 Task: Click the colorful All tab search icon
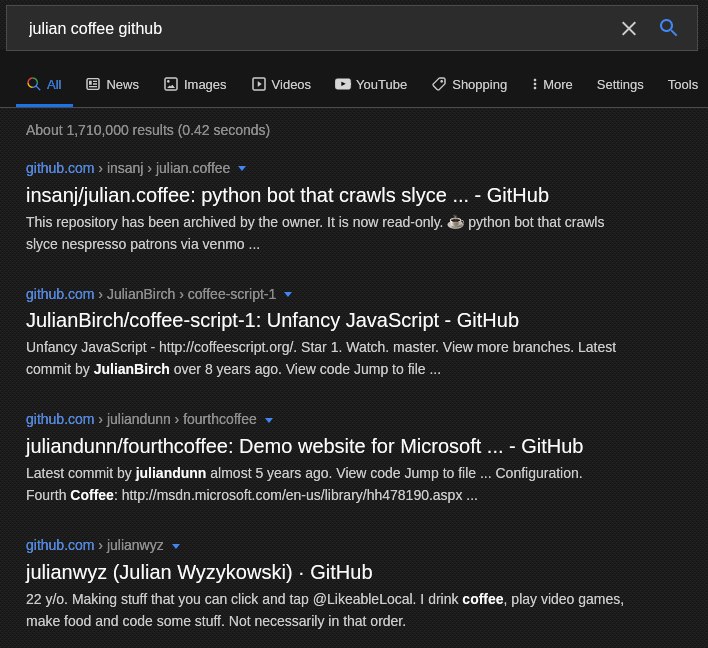[33, 84]
